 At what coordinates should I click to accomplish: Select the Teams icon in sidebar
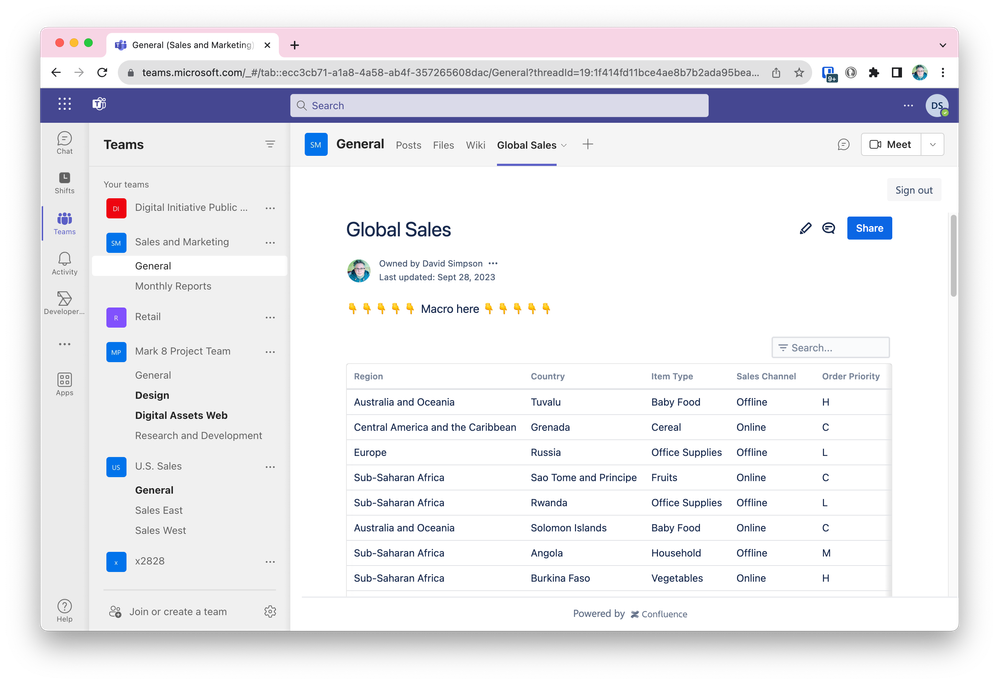pos(64,224)
